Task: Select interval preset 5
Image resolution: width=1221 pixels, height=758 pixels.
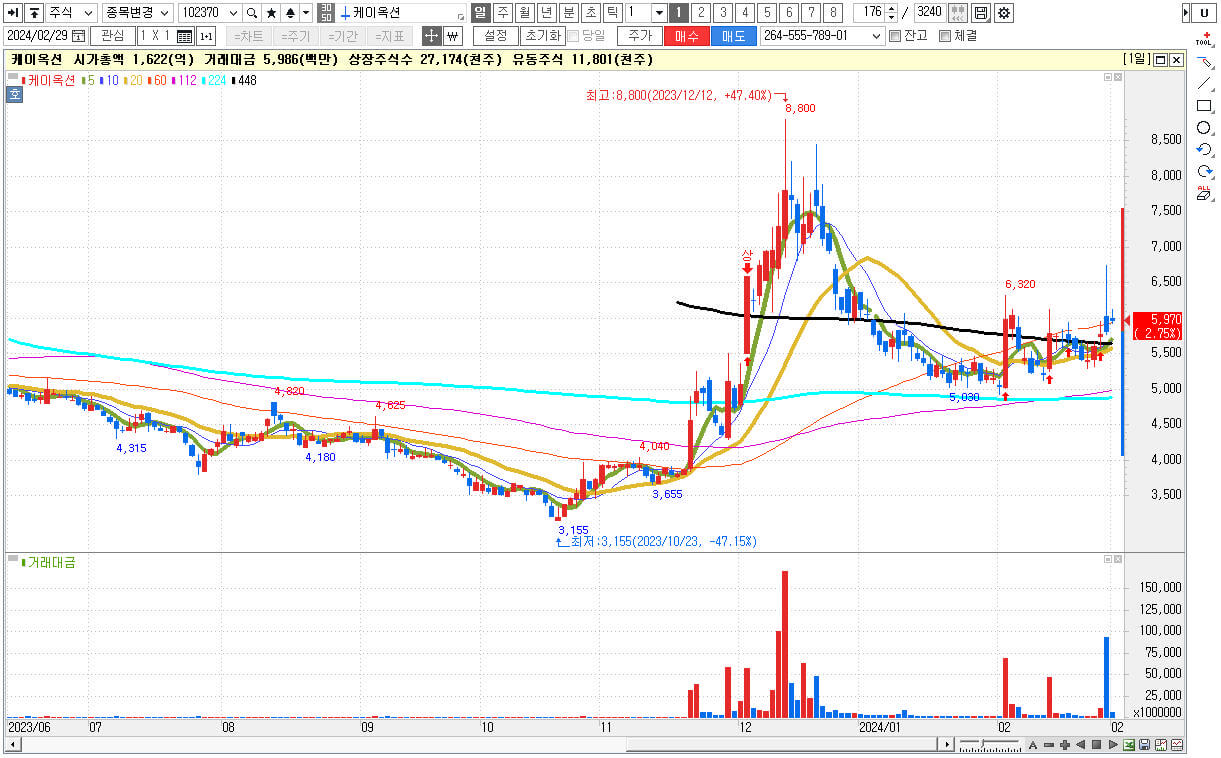Action: click(766, 13)
